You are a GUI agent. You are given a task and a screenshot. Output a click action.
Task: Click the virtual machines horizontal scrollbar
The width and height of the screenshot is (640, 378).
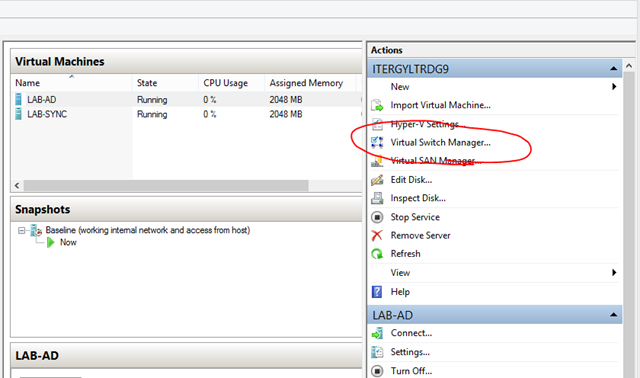click(x=187, y=186)
